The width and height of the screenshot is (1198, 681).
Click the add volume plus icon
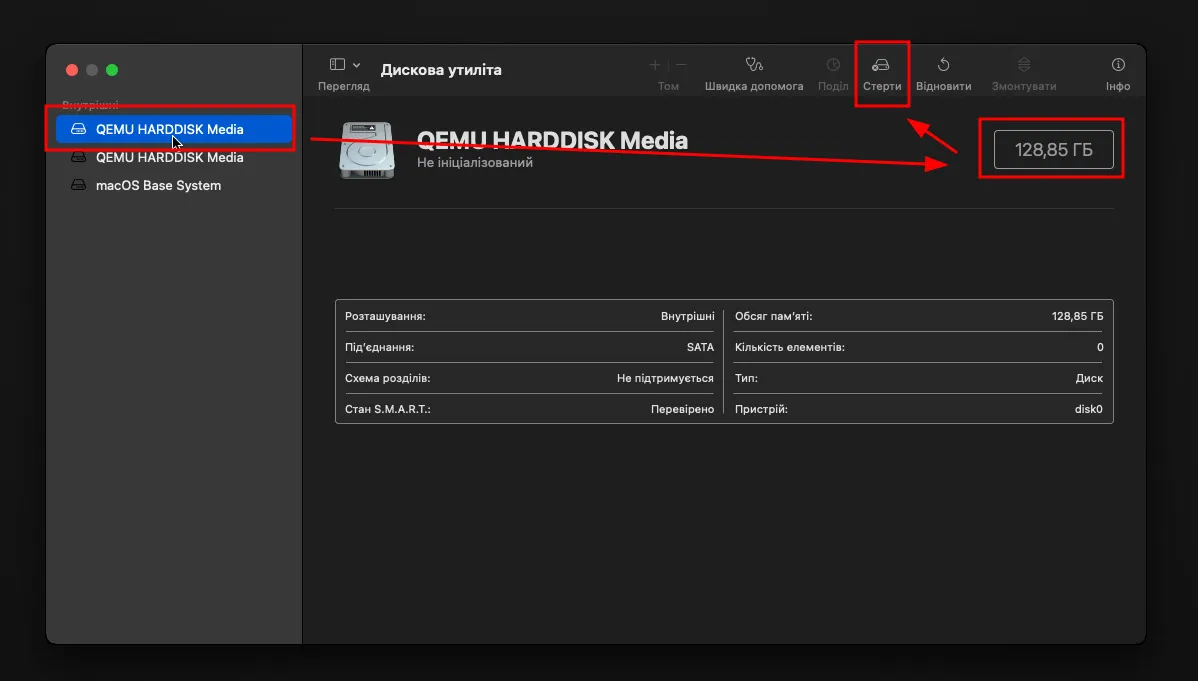tap(655, 65)
